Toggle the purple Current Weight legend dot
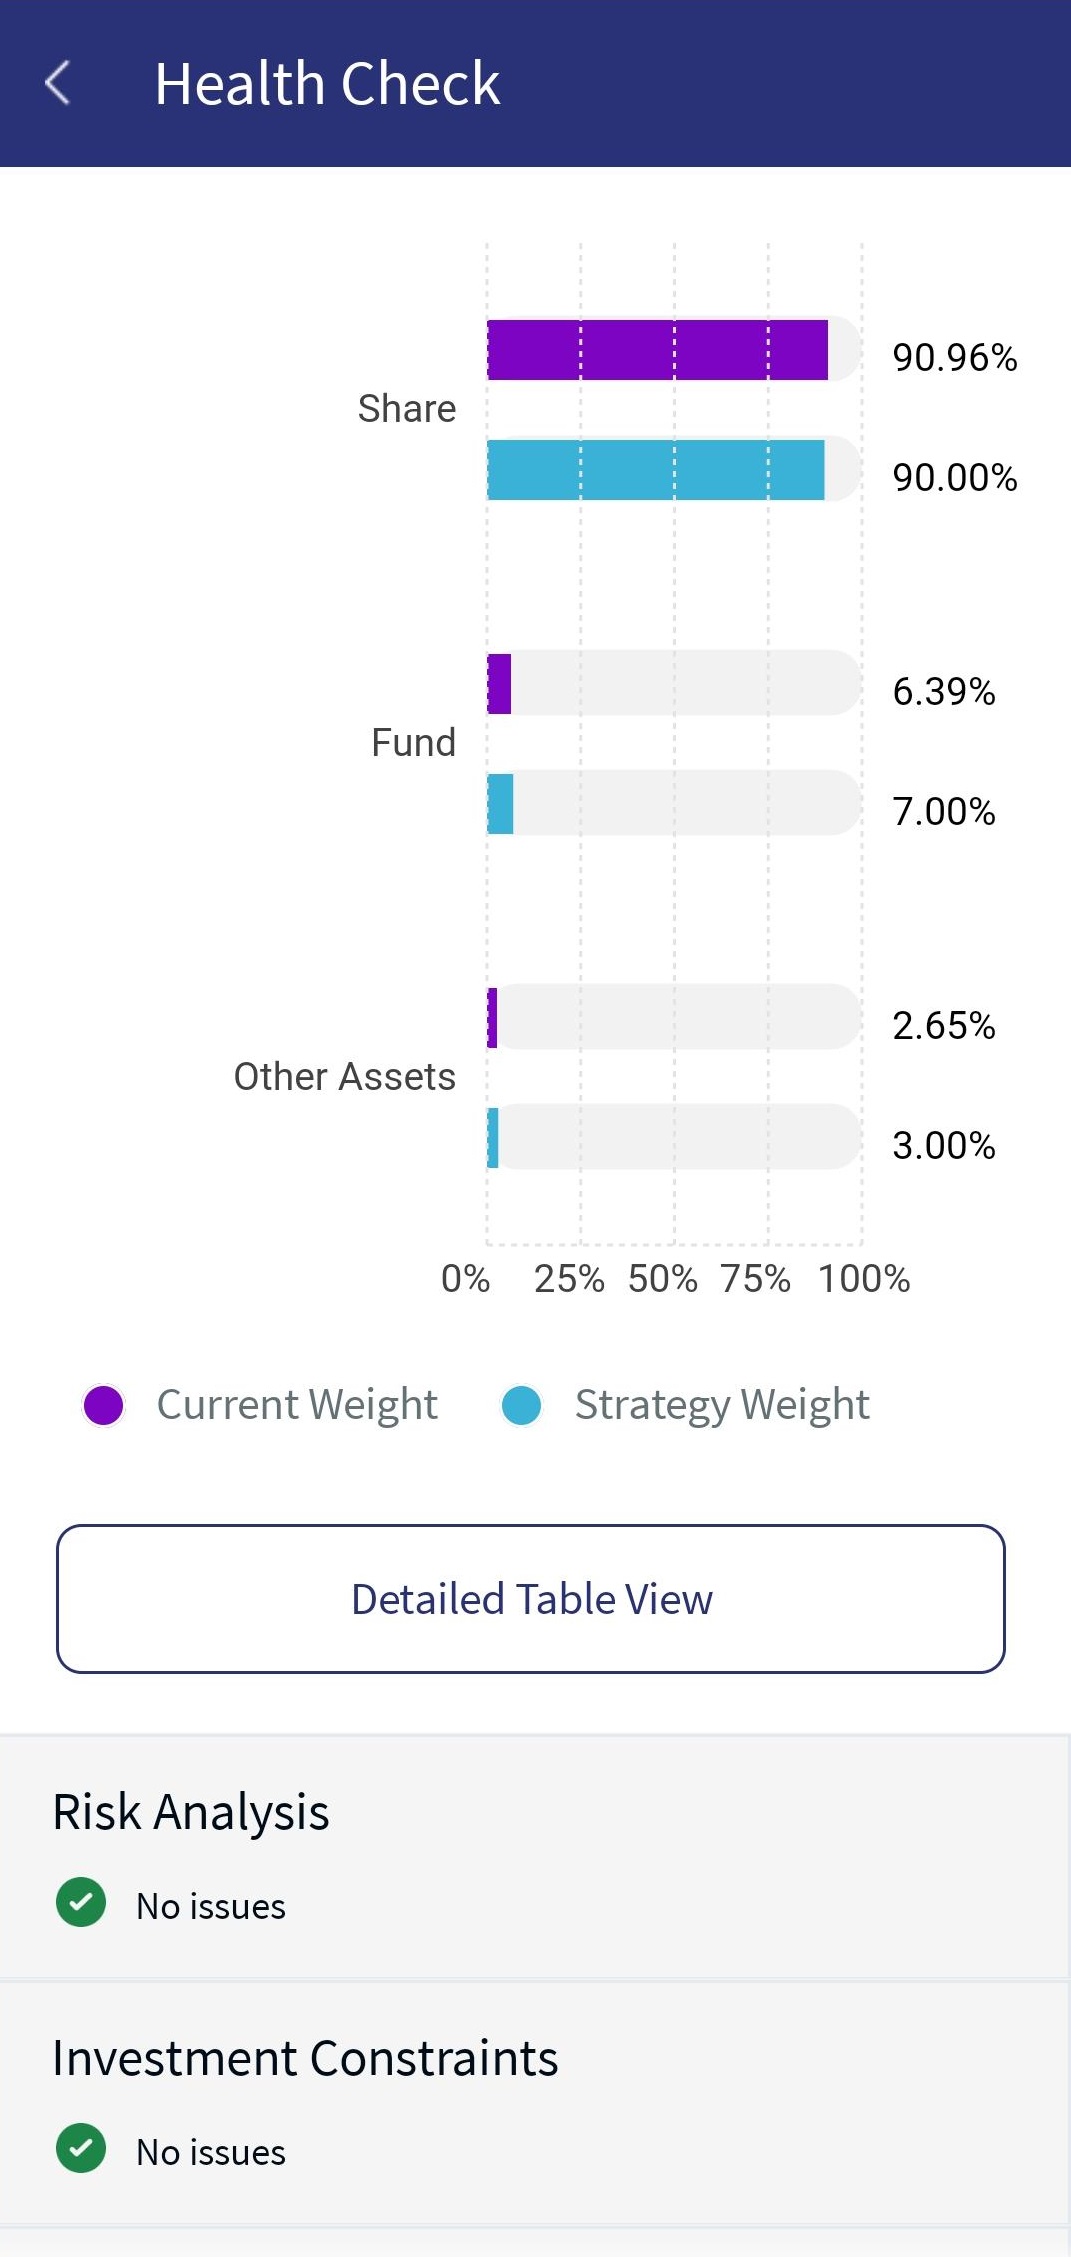The image size is (1071, 2257). click(x=103, y=1405)
